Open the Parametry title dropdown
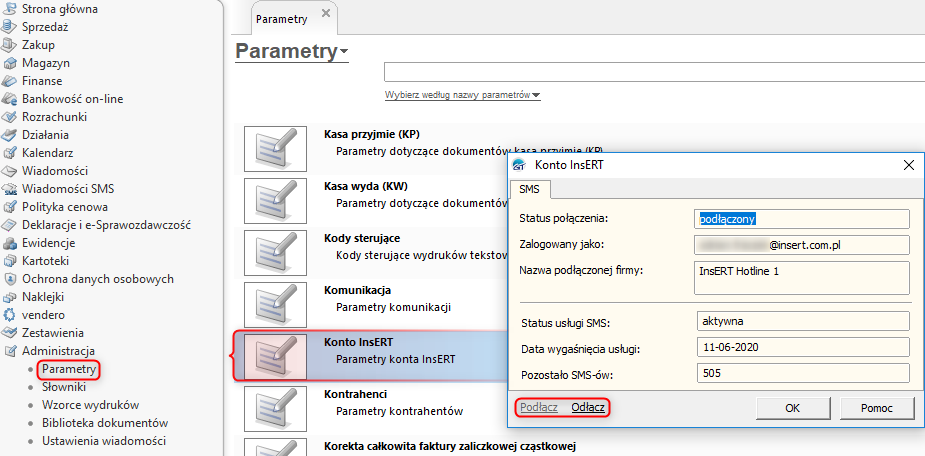Screen dimensions: 925x456 292,51
